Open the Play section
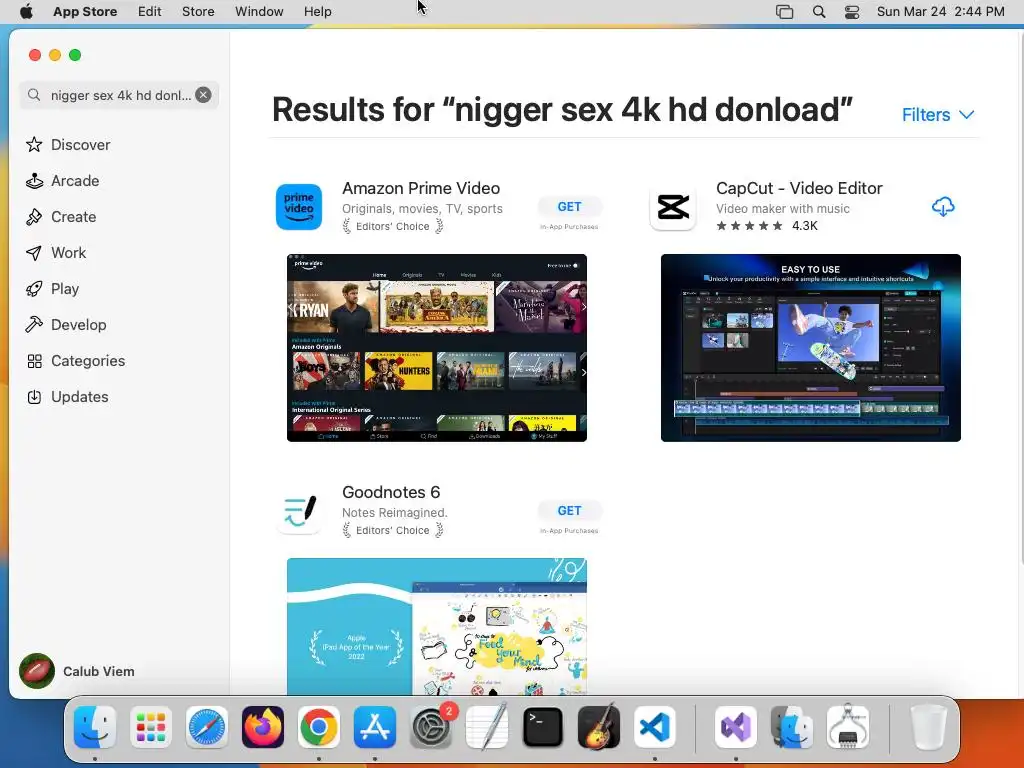Image resolution: width=1024 pixels, height=768 pixels. pyautogui.click(x=52, y=289)
